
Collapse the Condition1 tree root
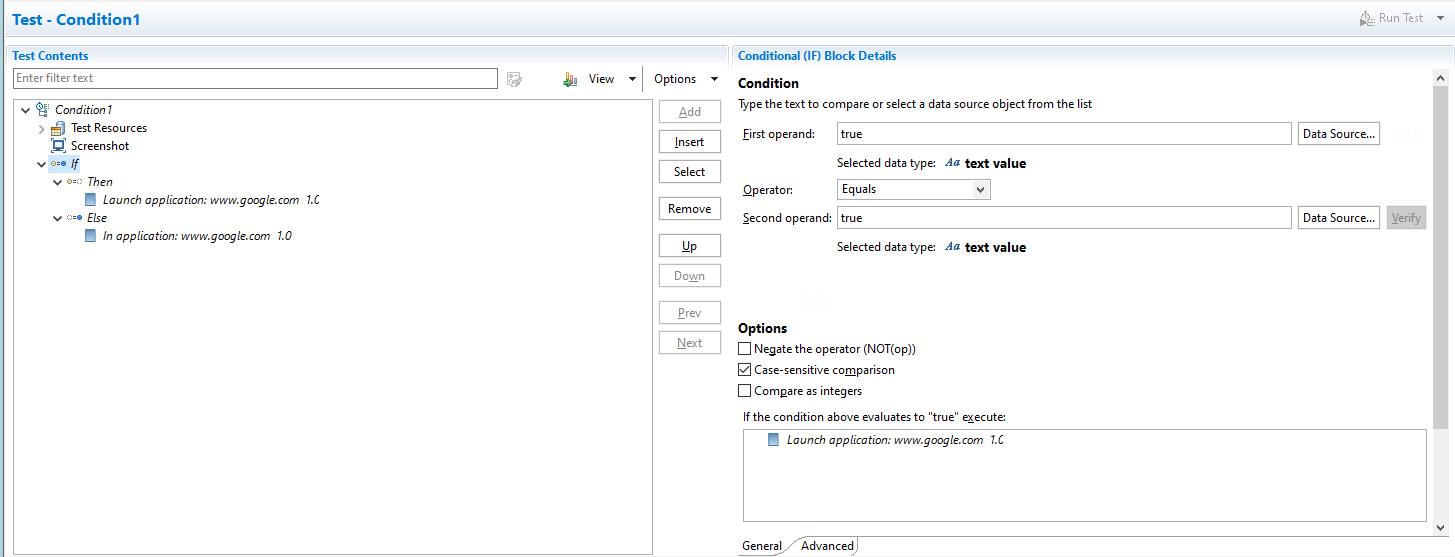pos(25,110)
